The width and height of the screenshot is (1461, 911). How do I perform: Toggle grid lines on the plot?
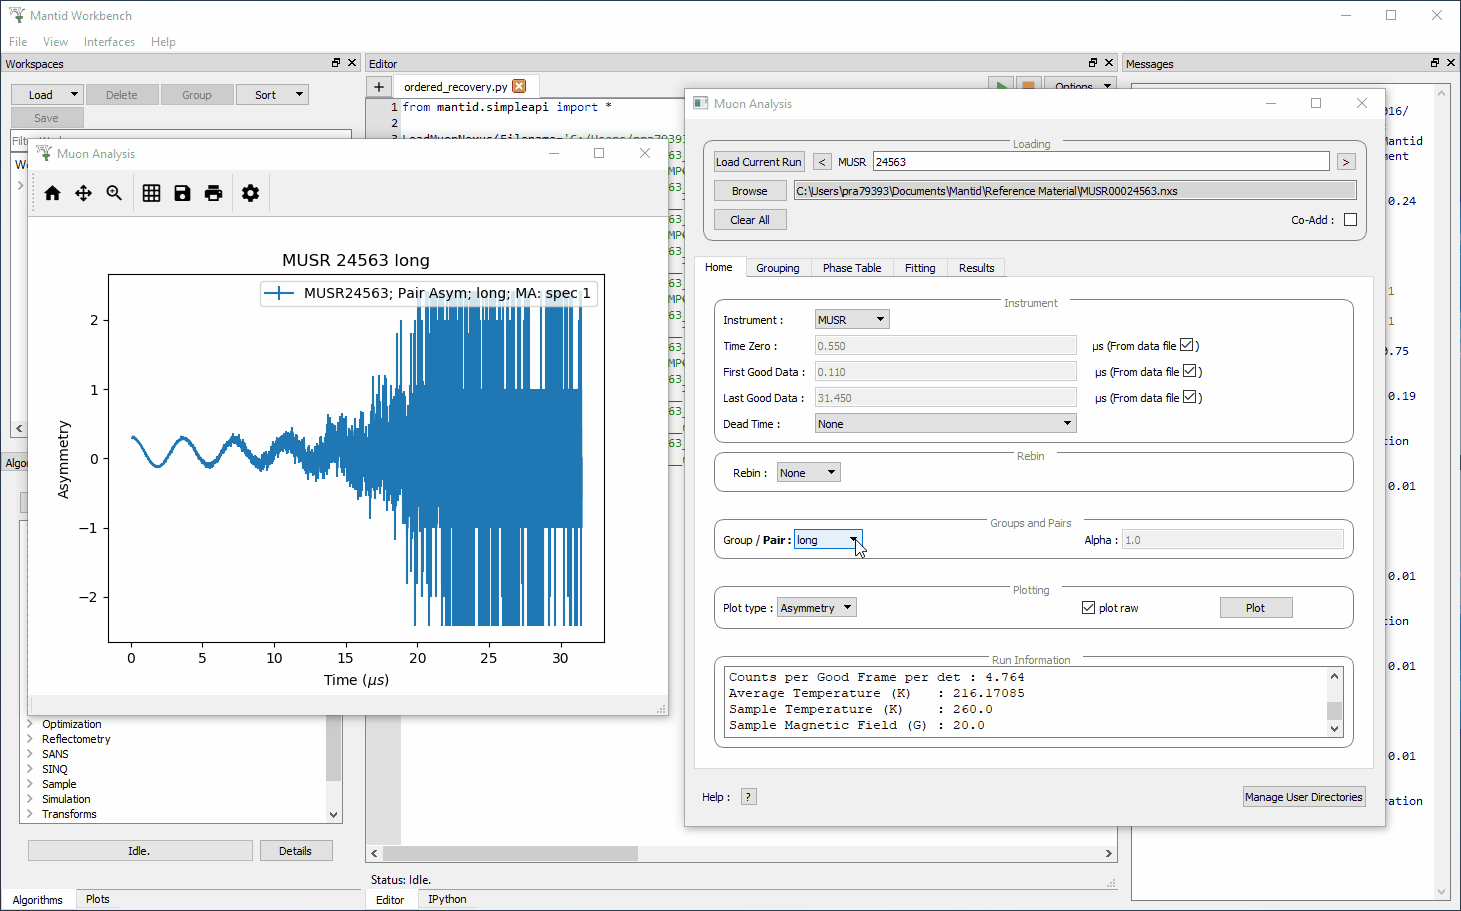click(x=151, y=194)
